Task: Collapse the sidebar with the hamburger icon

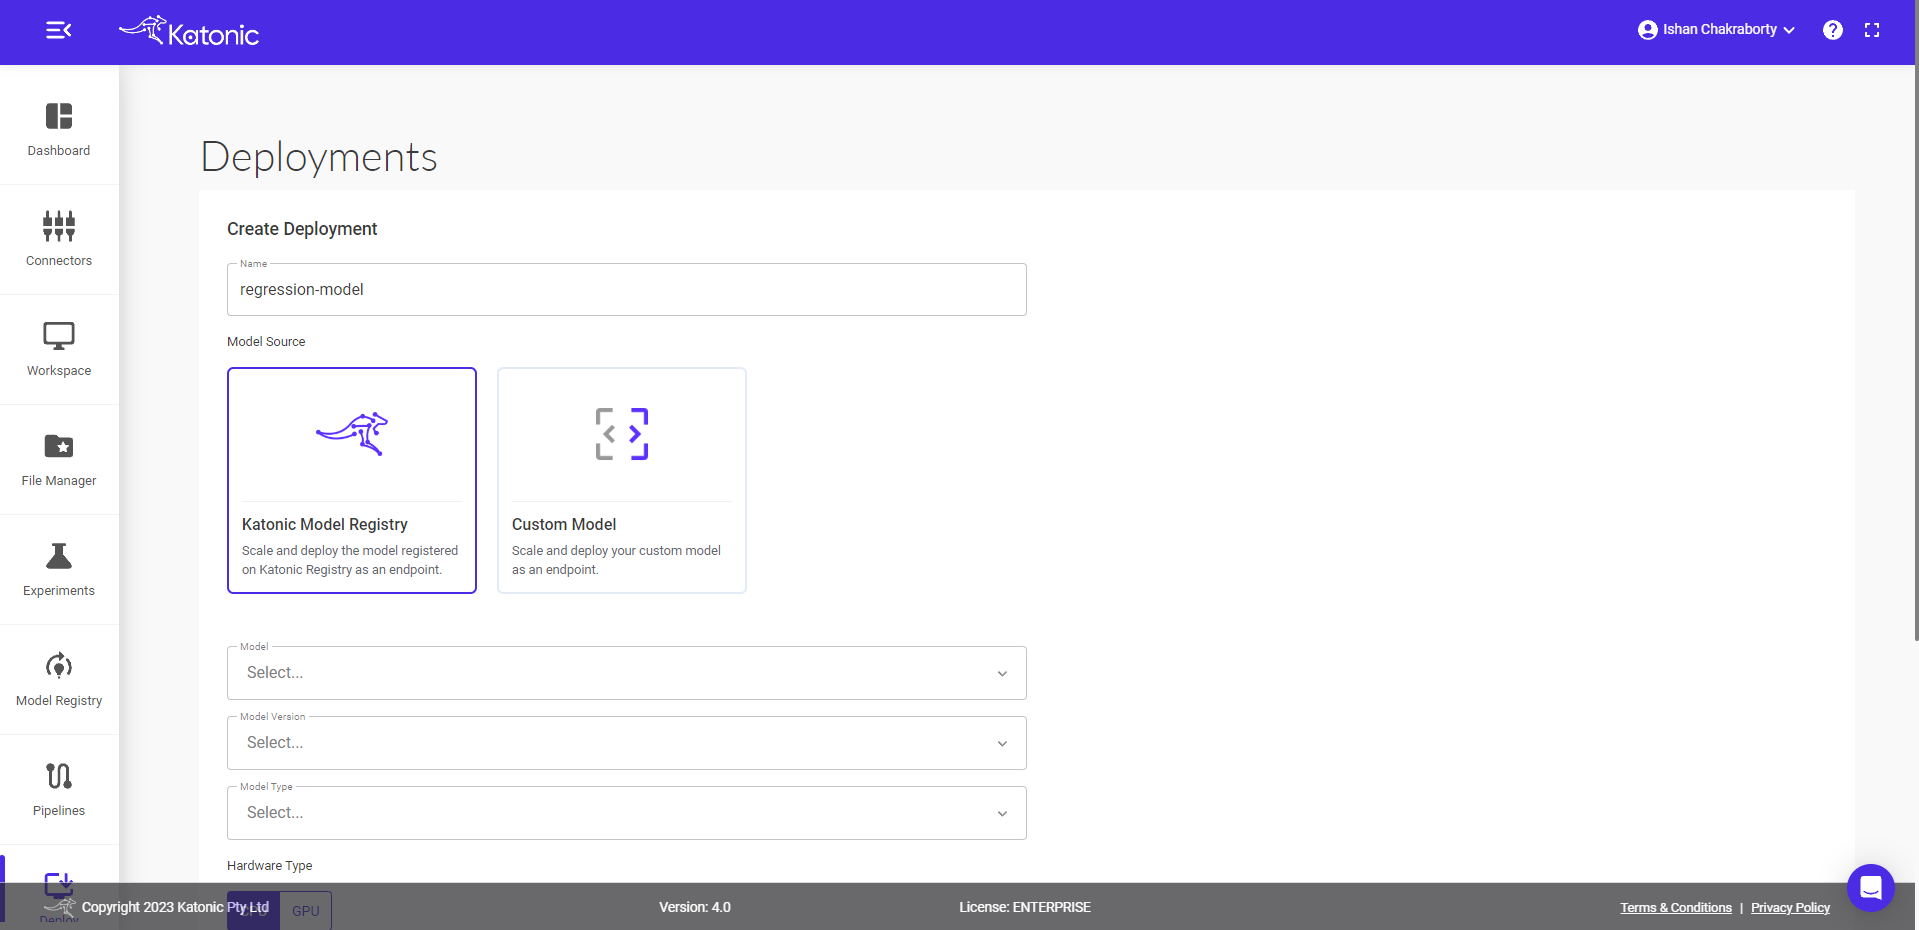Action: [59, 31]
